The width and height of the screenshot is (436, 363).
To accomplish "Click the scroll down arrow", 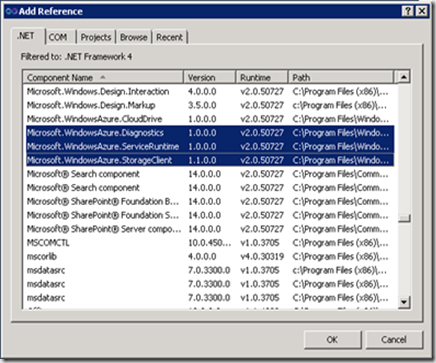I will (404, 302).
